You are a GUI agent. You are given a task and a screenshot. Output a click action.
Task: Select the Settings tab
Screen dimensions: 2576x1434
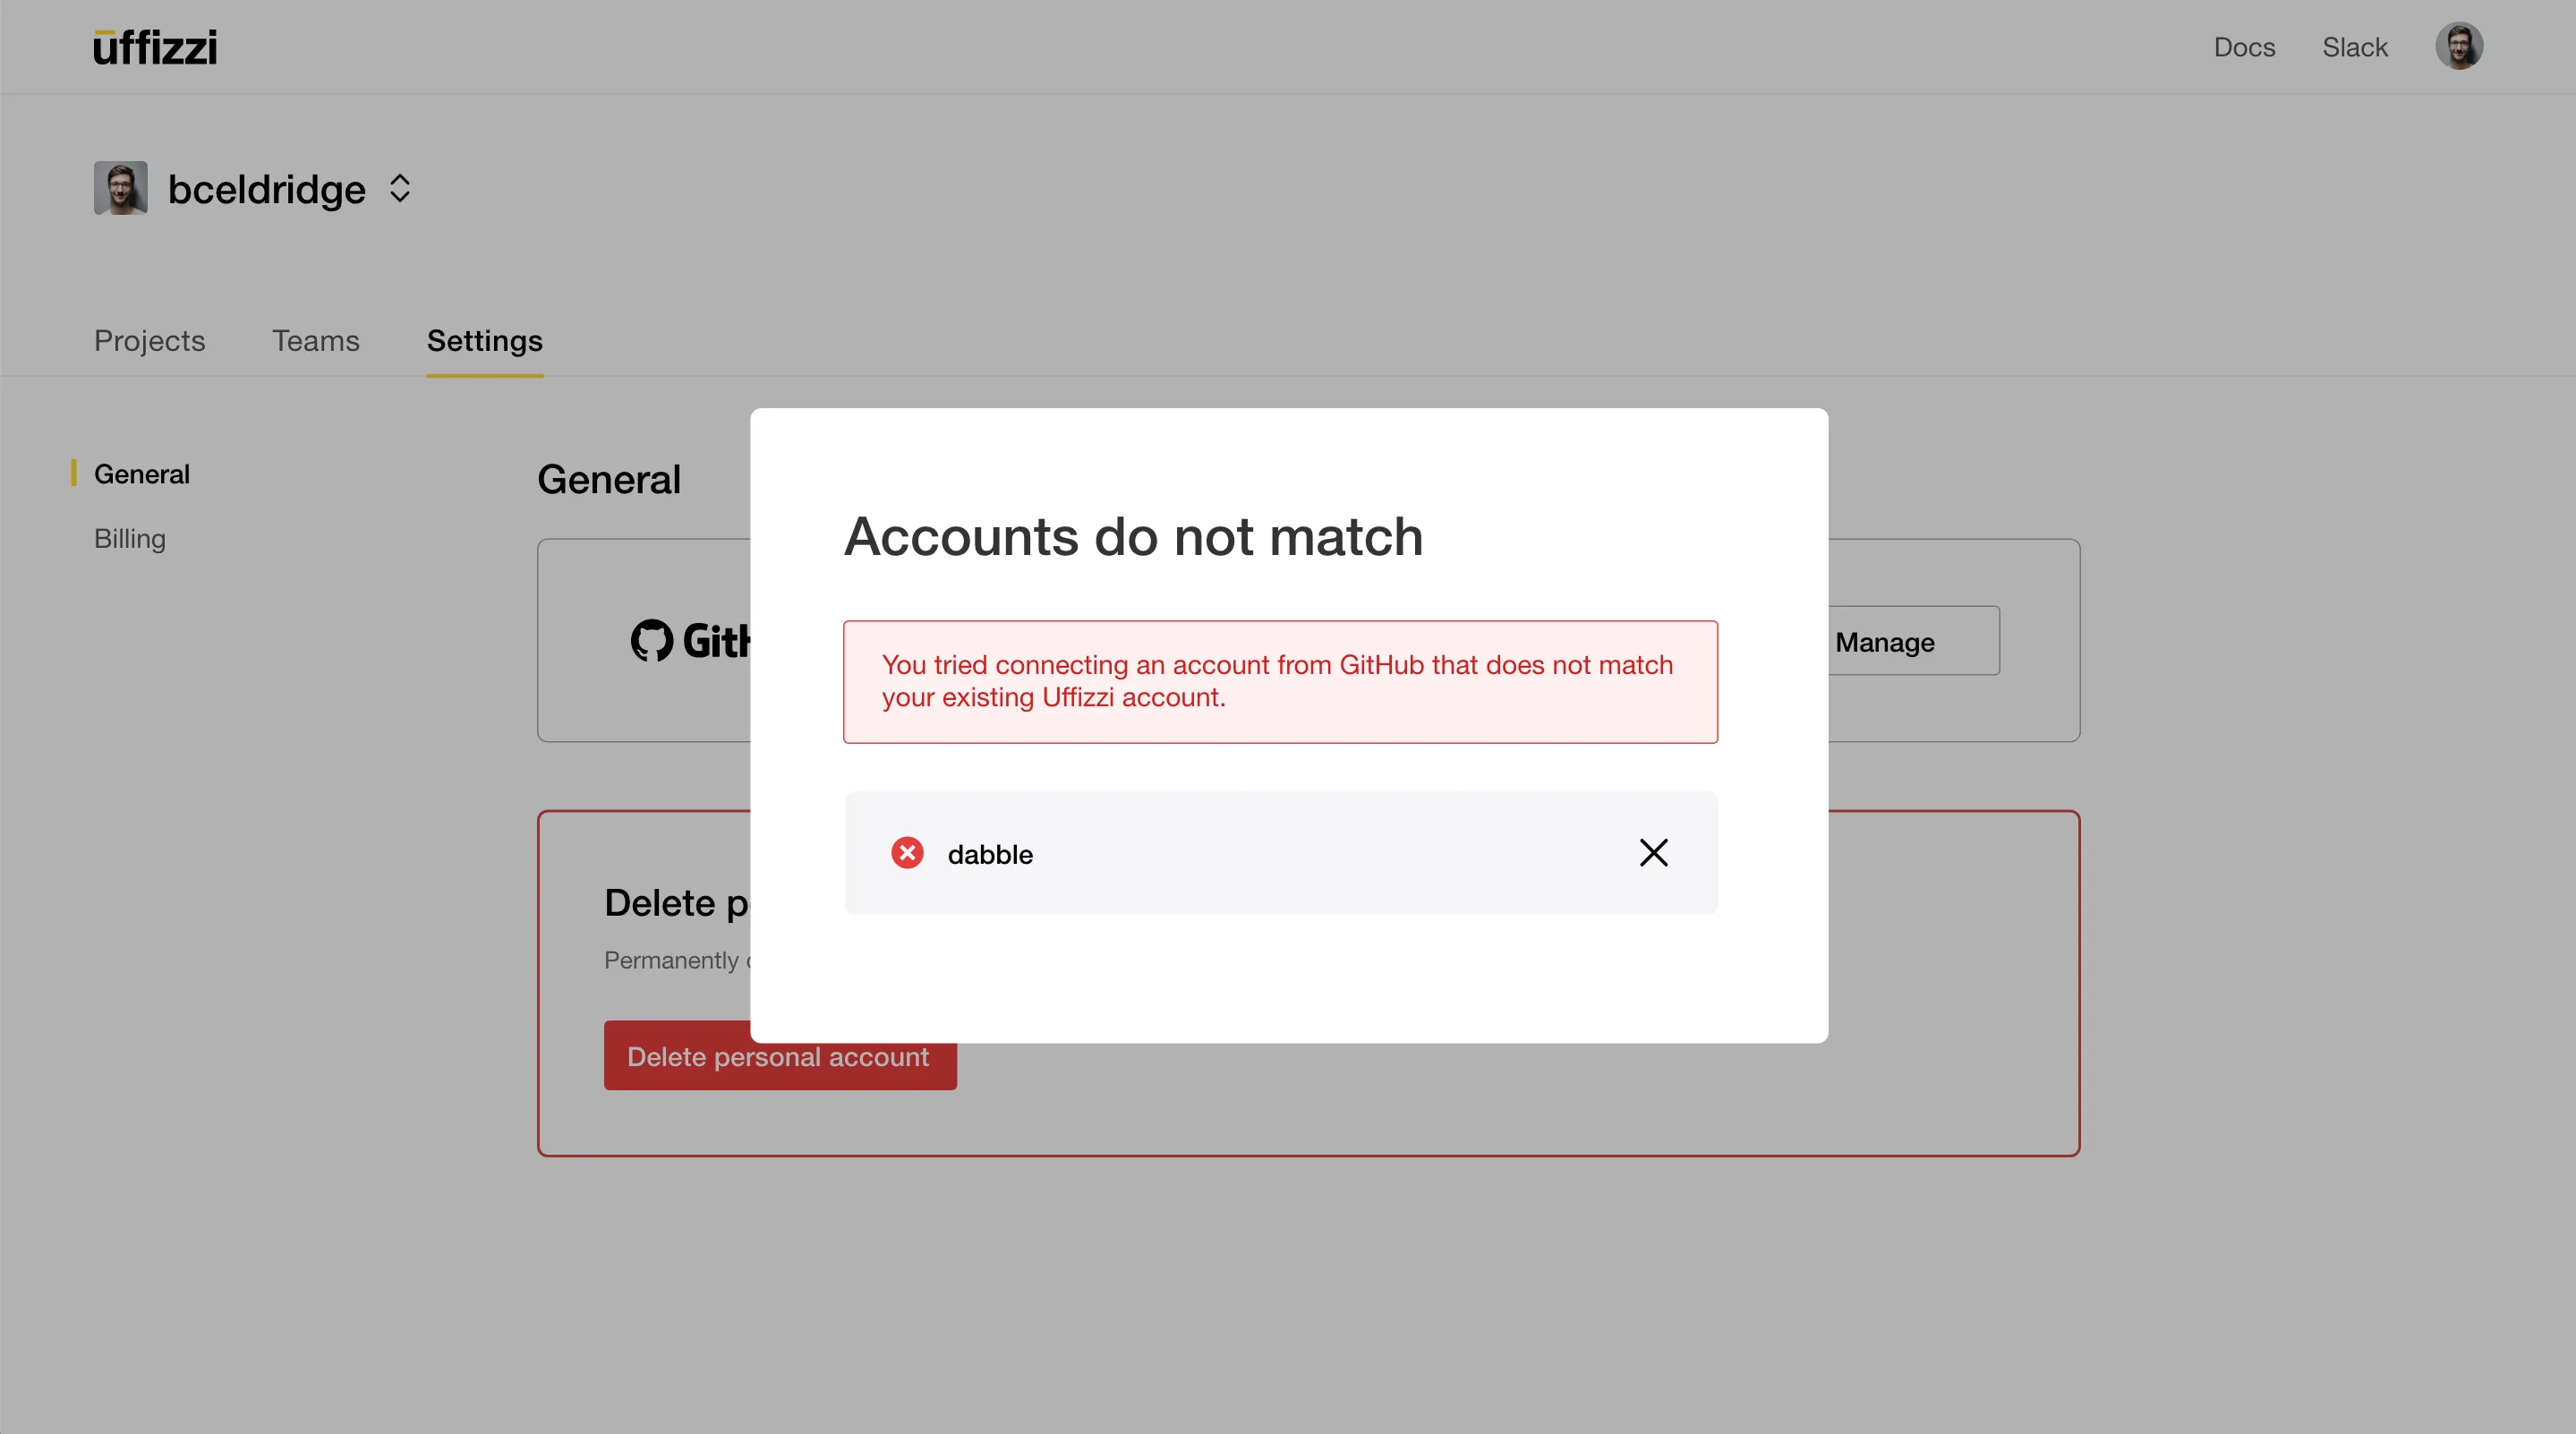pyautogui.click(x=484, y=341)
